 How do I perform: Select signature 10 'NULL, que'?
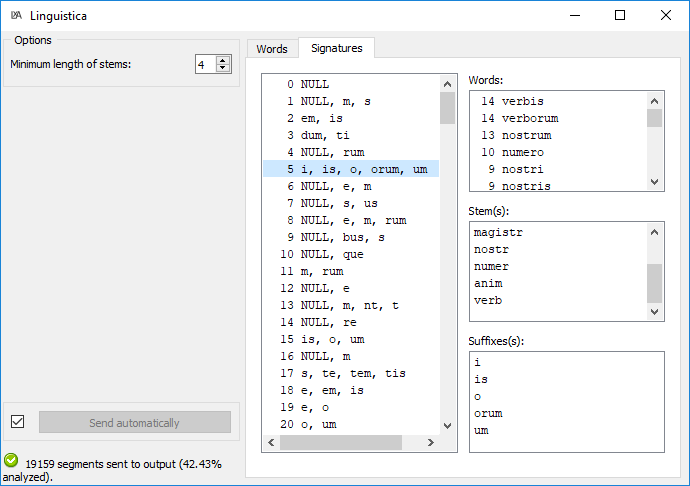[x=351, y=254]
